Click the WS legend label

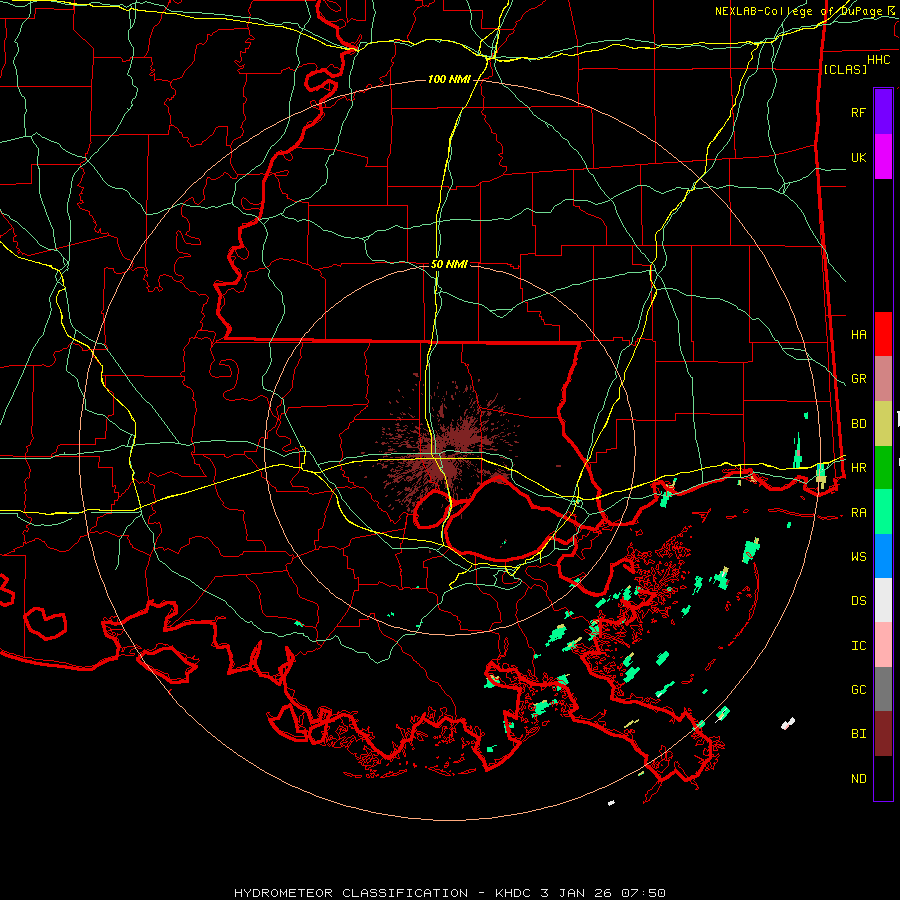point(858,557)
